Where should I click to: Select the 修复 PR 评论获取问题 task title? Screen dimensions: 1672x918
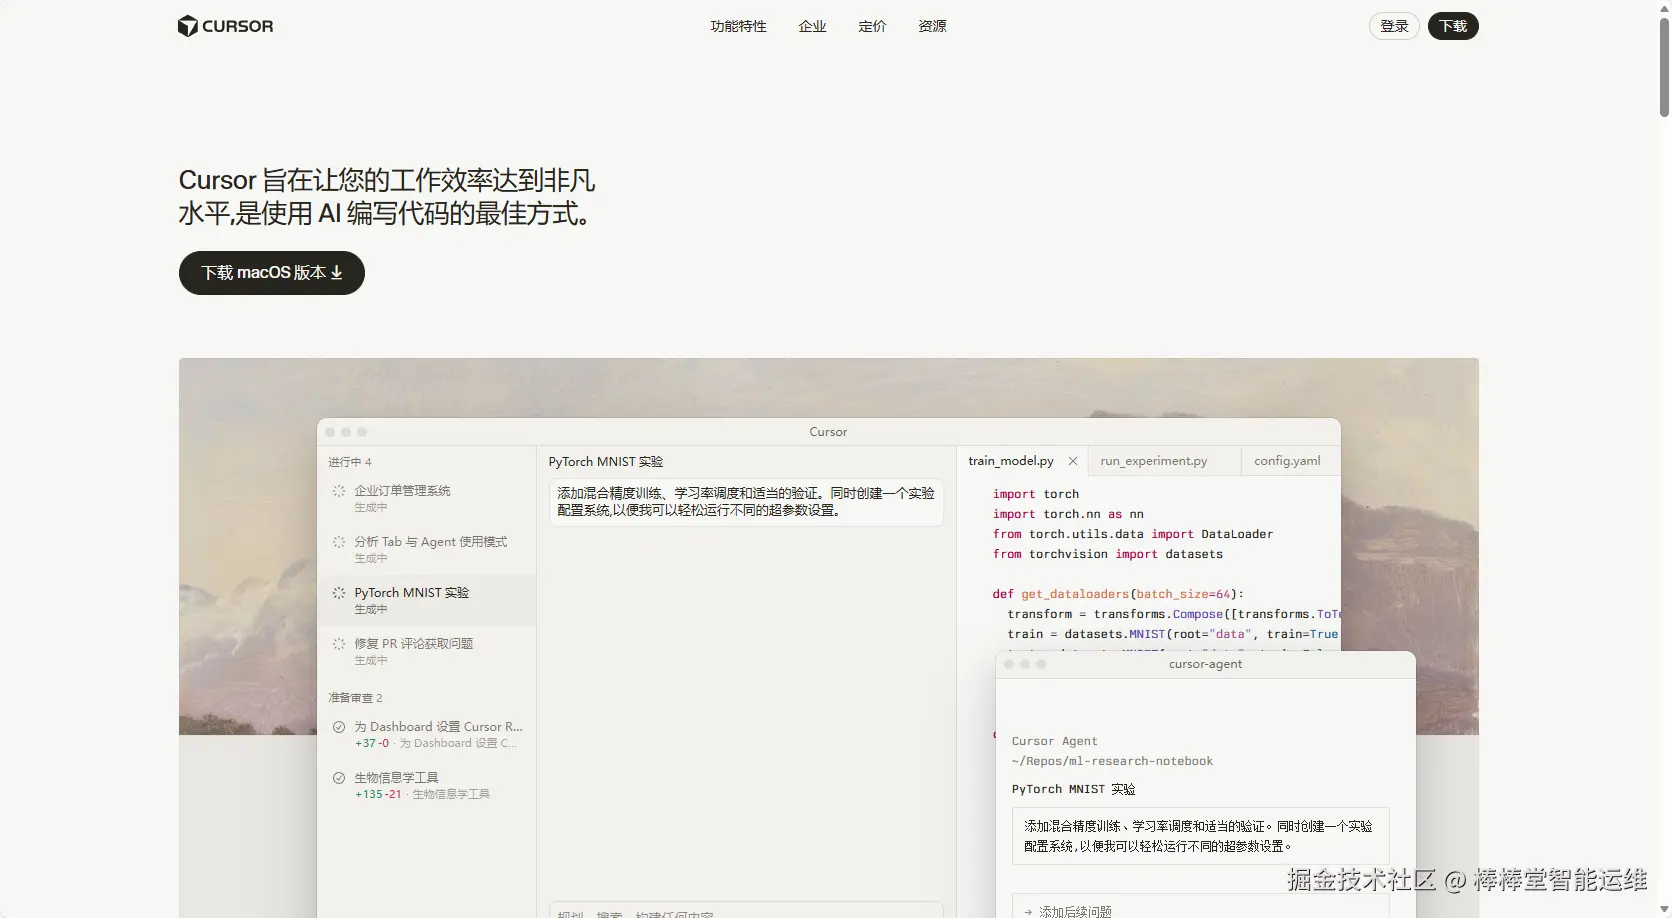click(414, 644)
